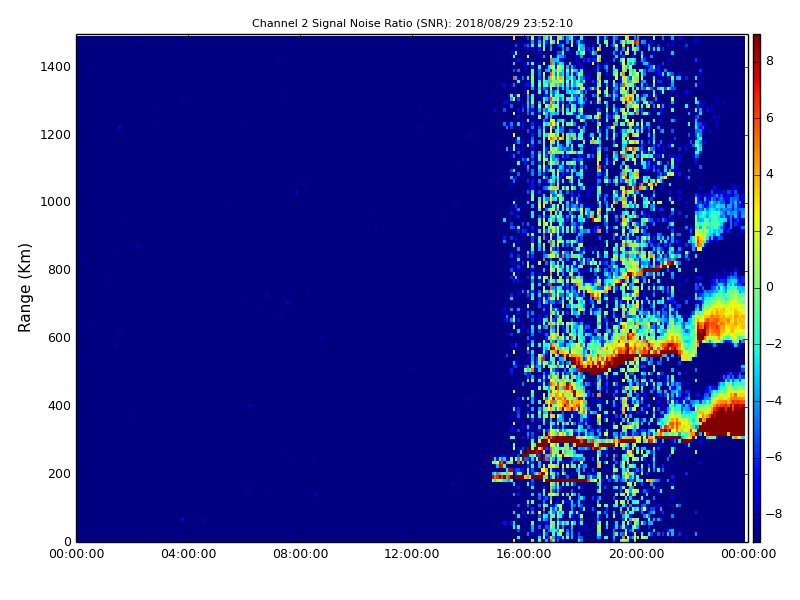Click the dark red top of the colorbar
The image size is (800, 600).
point(757,43)
